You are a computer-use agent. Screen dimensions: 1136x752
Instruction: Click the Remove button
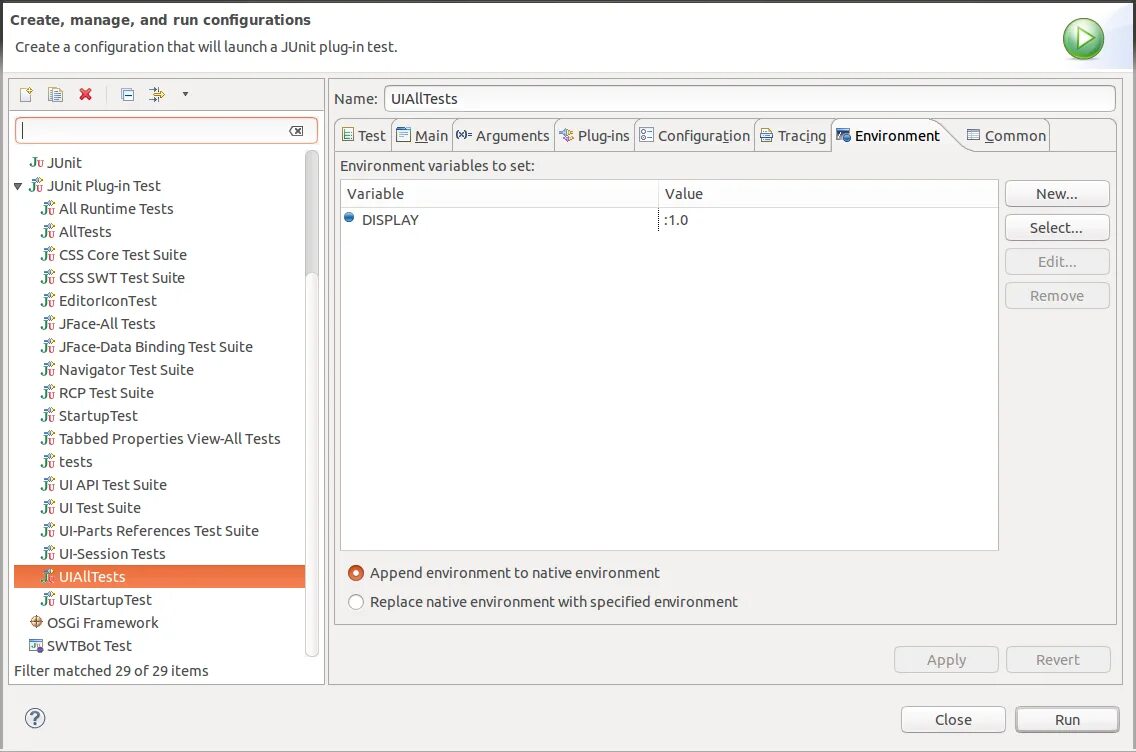(x=1057, y=296)
